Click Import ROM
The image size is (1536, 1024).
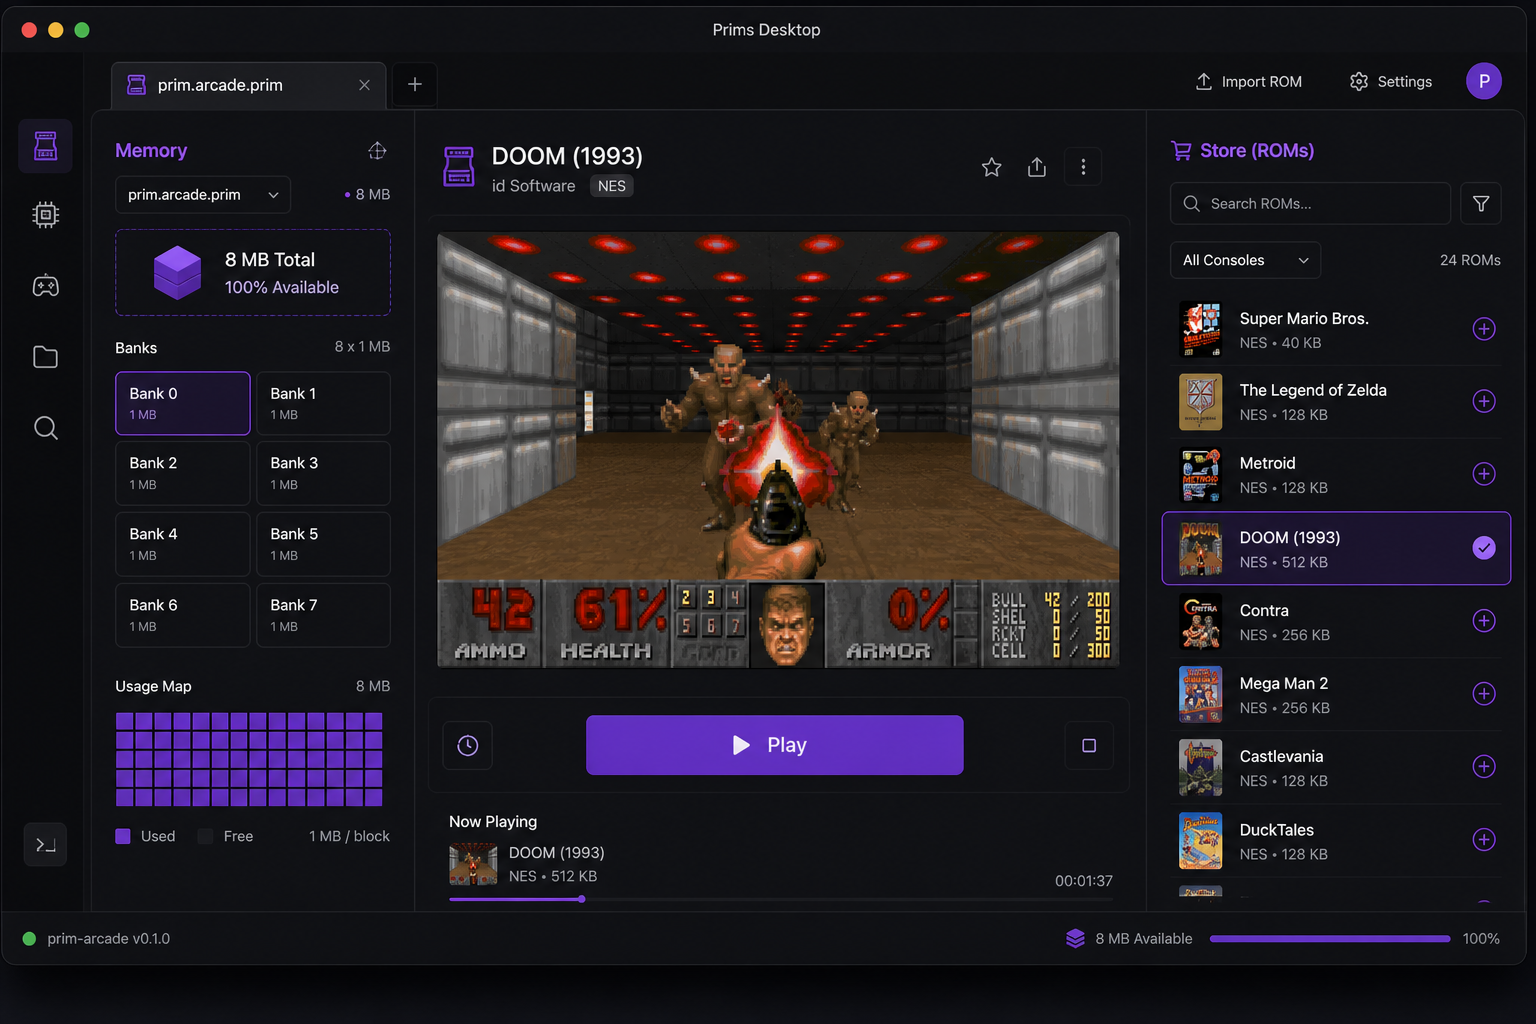1249,82
